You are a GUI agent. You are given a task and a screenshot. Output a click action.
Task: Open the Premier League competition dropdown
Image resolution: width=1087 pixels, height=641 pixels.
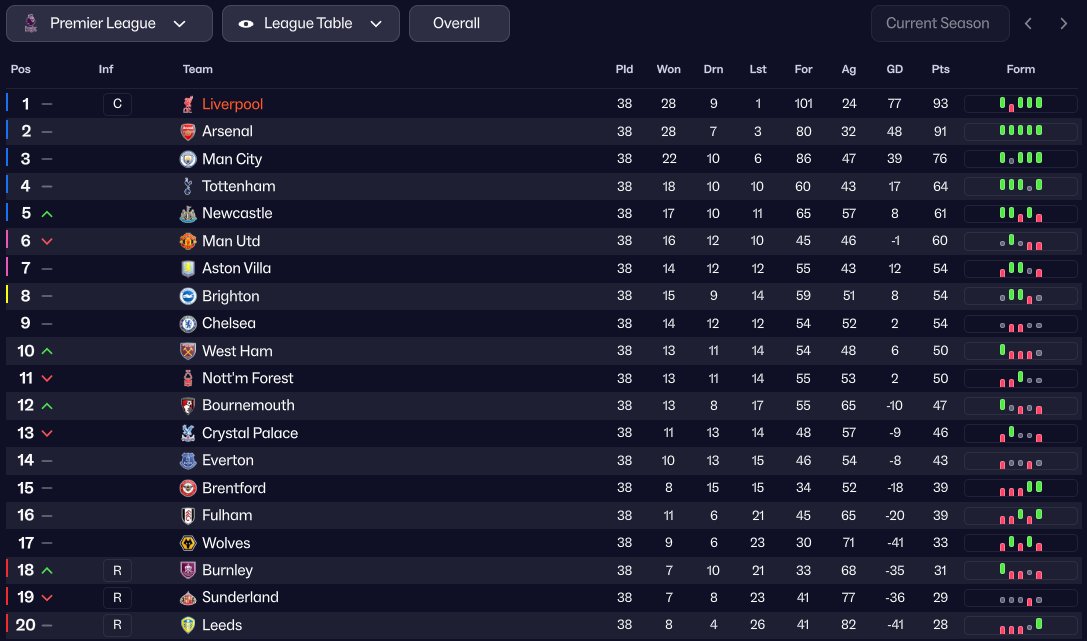coord(109,23)
